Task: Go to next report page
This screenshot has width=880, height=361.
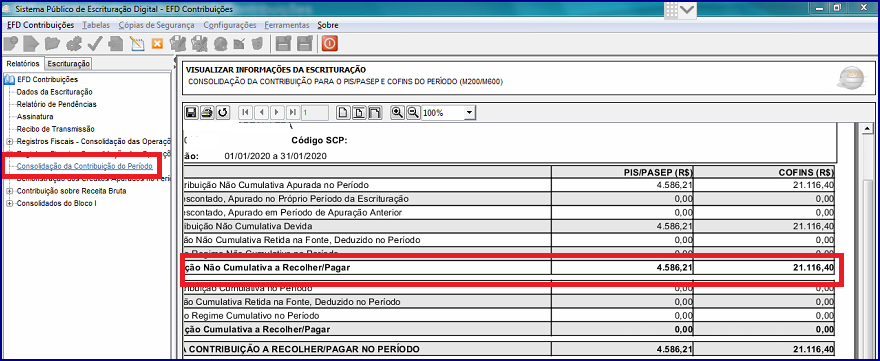Action: (277, 113)
